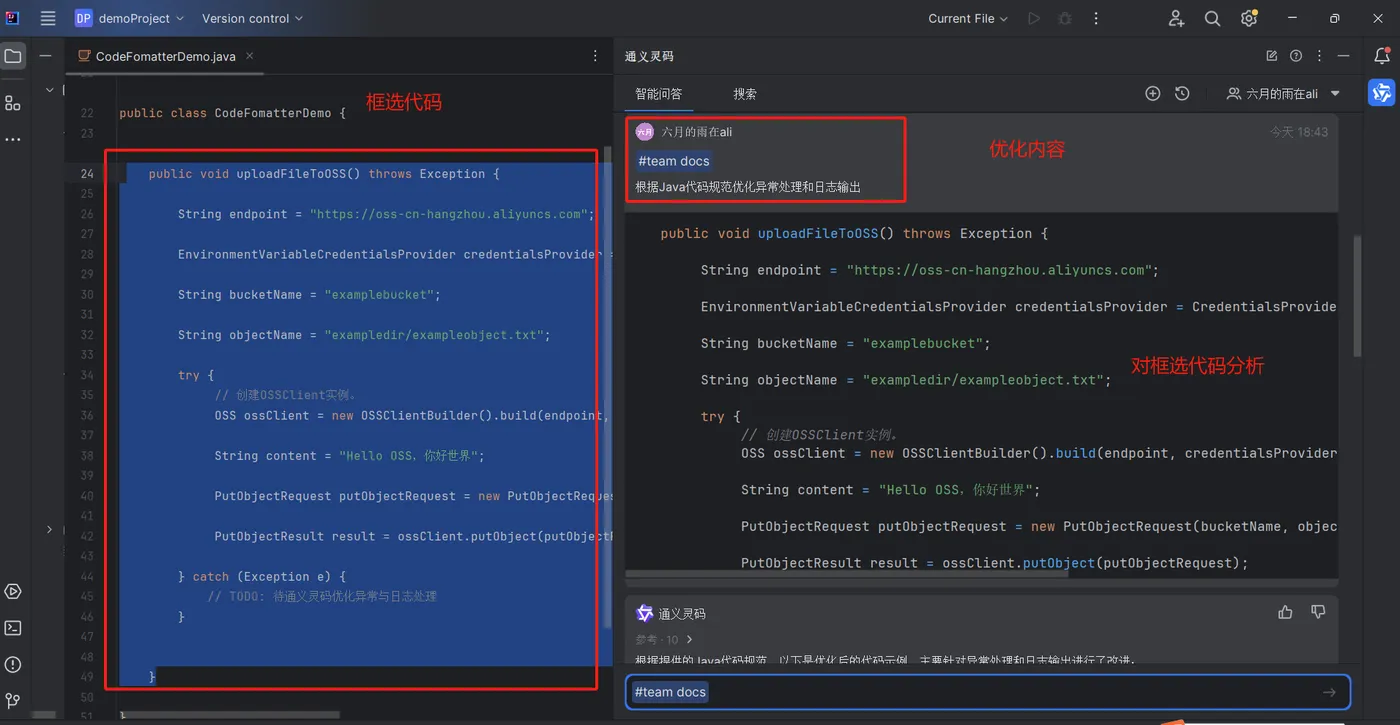Image resolution: width=1400 pixels, height=725 pixels.
Task: Open Search Everywhere magnifier icon
Action: tap(1212, 18)
